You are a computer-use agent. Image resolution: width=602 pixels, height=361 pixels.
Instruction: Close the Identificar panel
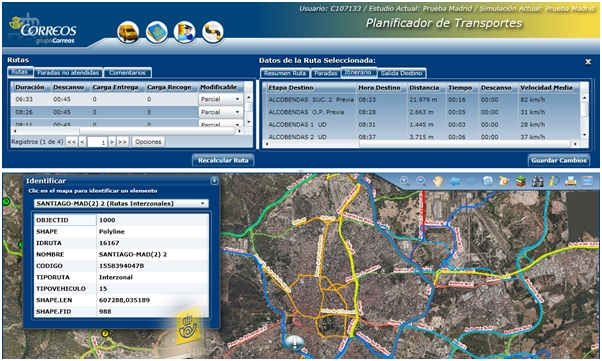(x=214, y=180)
